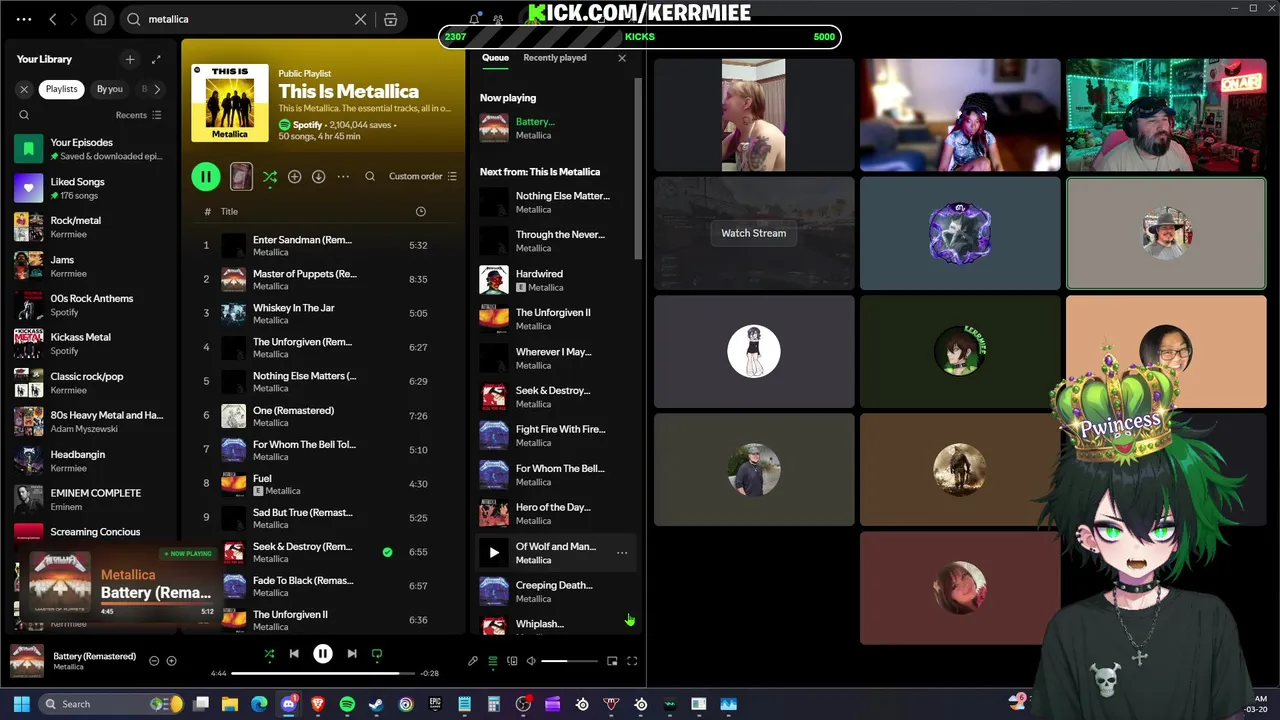Viewport: 1280px width, 720px height.
Task: Toggle shuffle in the bottom player bar
Action: pyautogui.click(x=269, y=654)
